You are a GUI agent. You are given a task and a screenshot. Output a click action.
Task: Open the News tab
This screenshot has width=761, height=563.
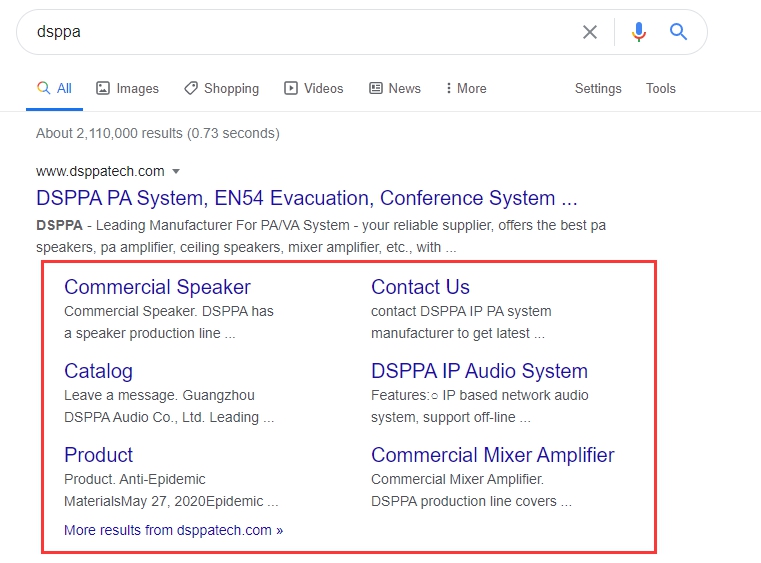(395, 88)
